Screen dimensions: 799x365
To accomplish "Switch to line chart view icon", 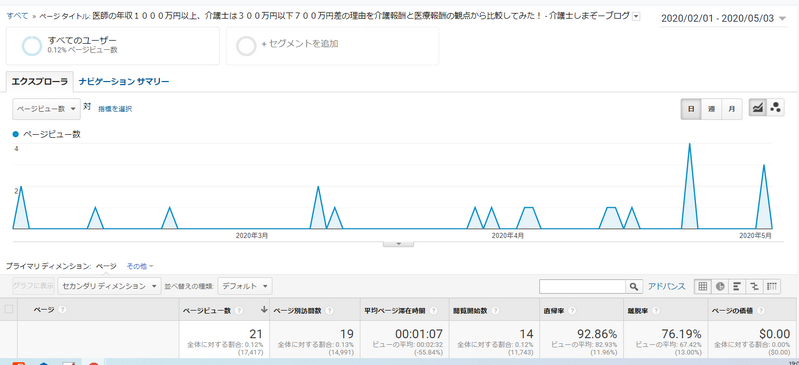I will pyautogui.click(x=758, y=108).
